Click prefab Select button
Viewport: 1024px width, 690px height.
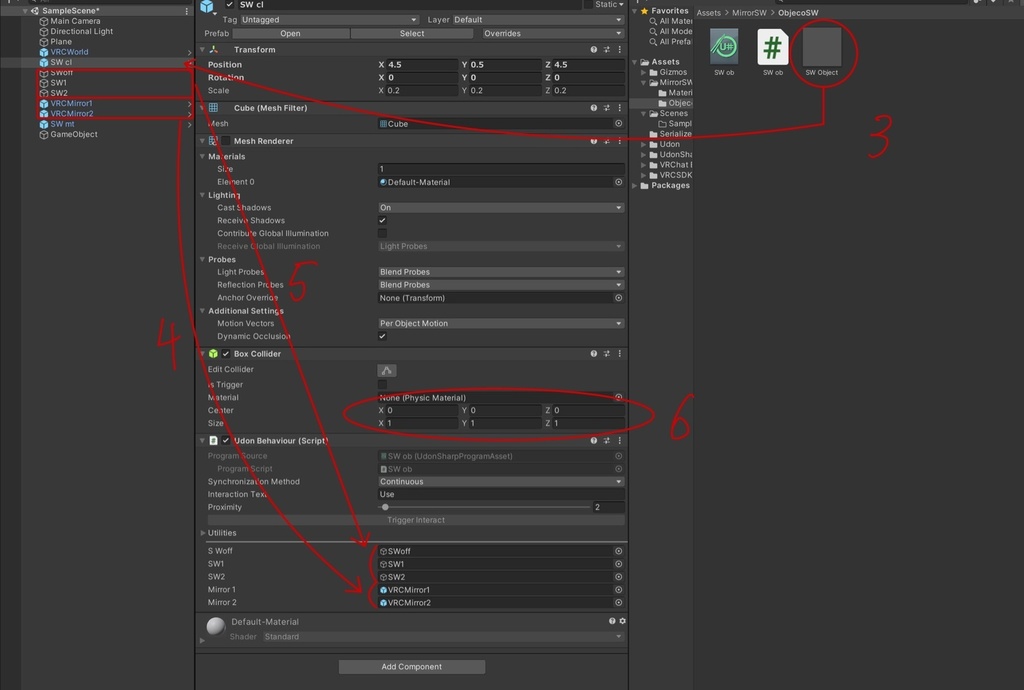pos(412,33)
